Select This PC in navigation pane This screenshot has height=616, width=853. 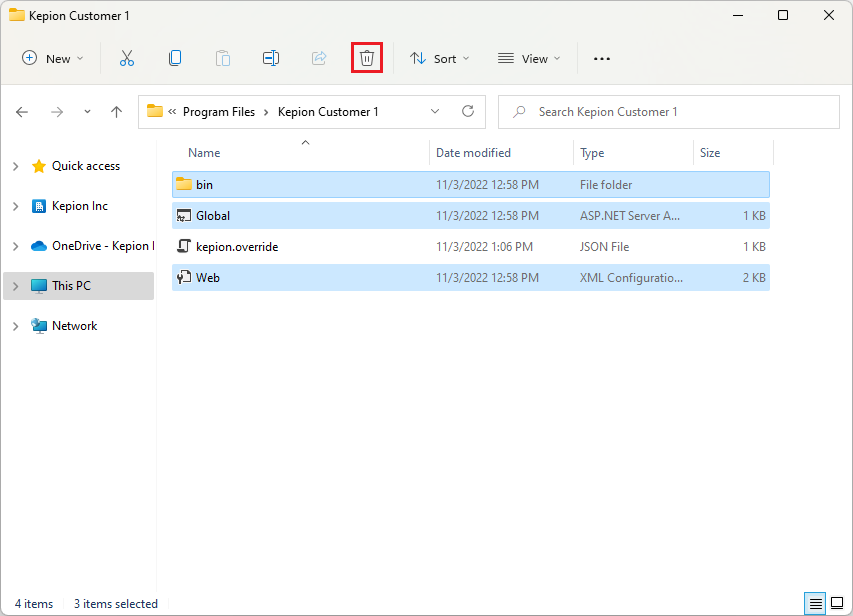71,286
